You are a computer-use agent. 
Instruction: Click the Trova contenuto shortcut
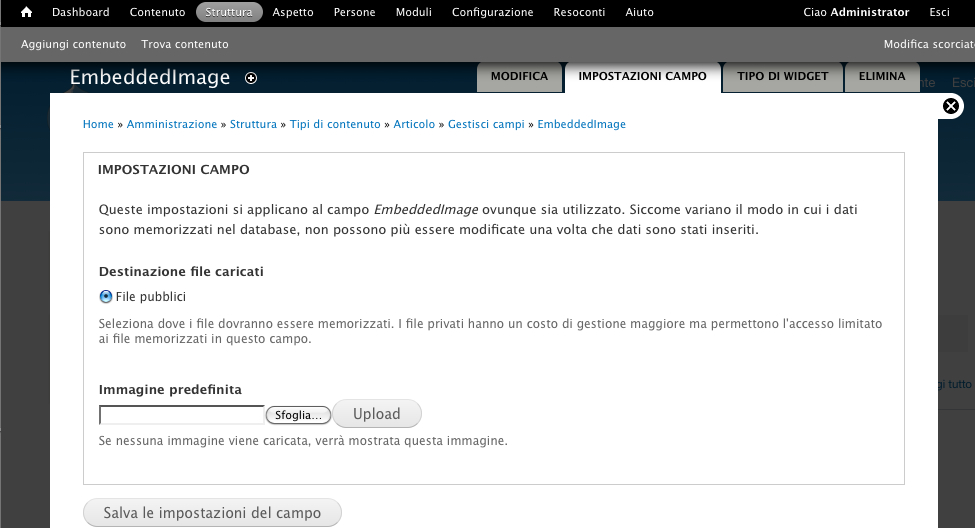coord(185,44)
